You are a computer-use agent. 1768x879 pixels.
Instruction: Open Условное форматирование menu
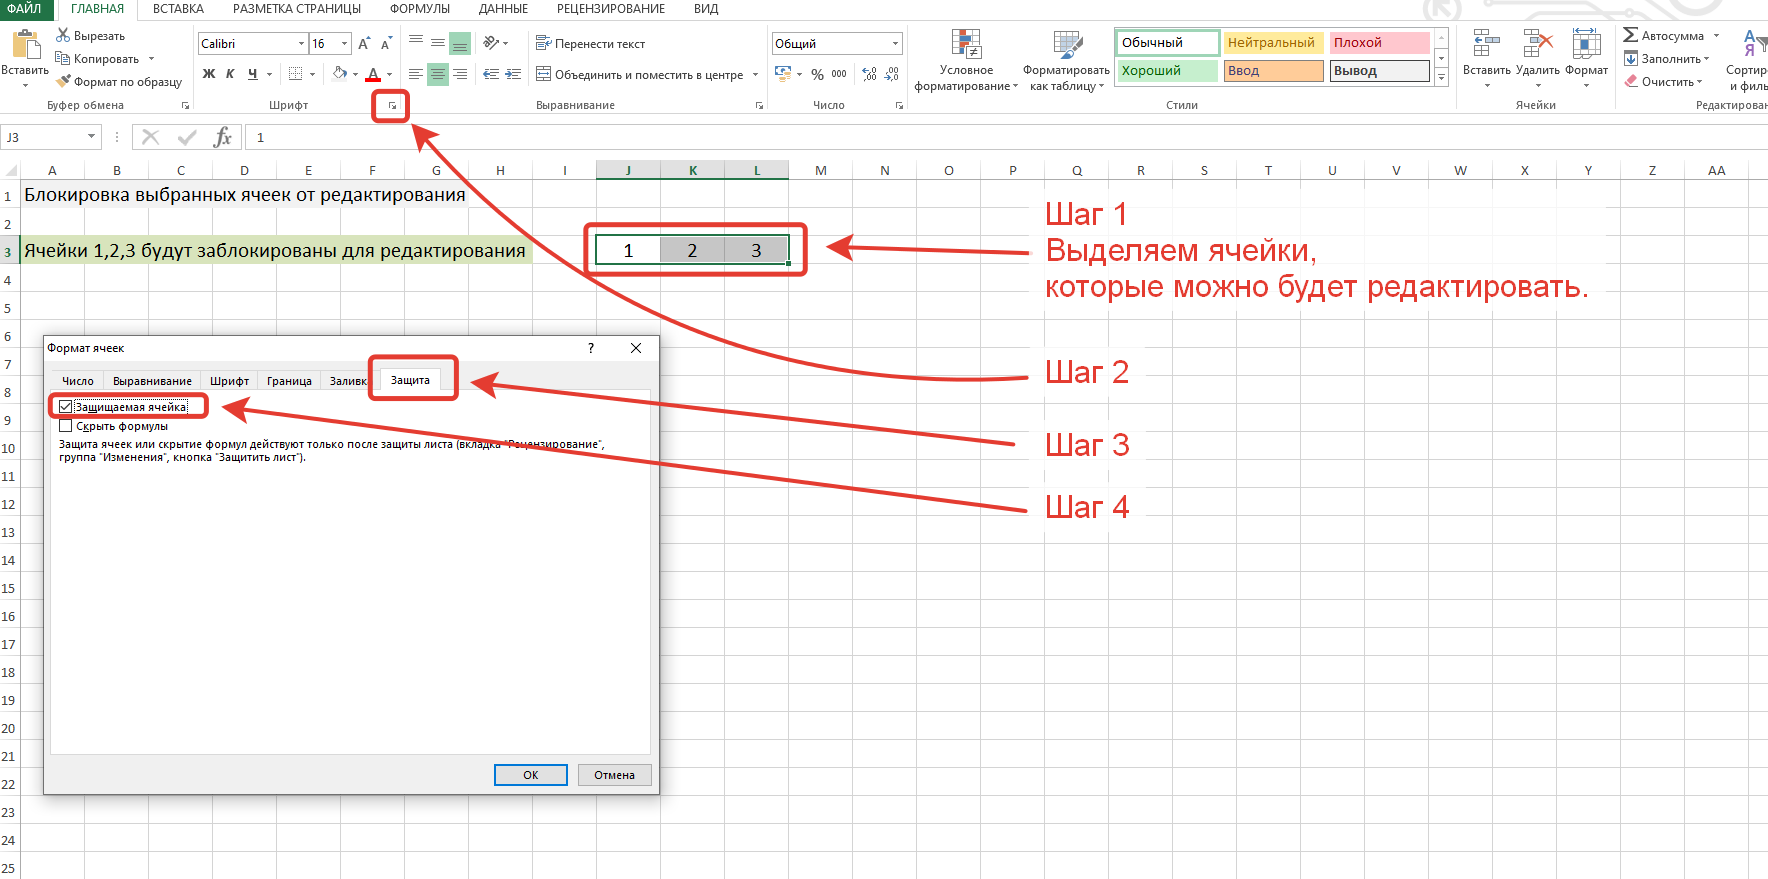click(966, 60)
